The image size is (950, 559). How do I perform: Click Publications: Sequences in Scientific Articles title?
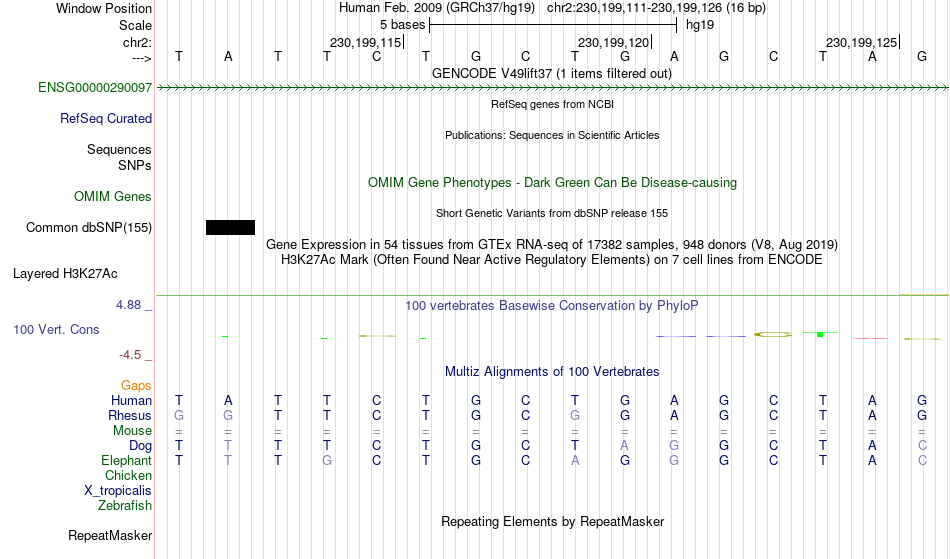(552, 136)
